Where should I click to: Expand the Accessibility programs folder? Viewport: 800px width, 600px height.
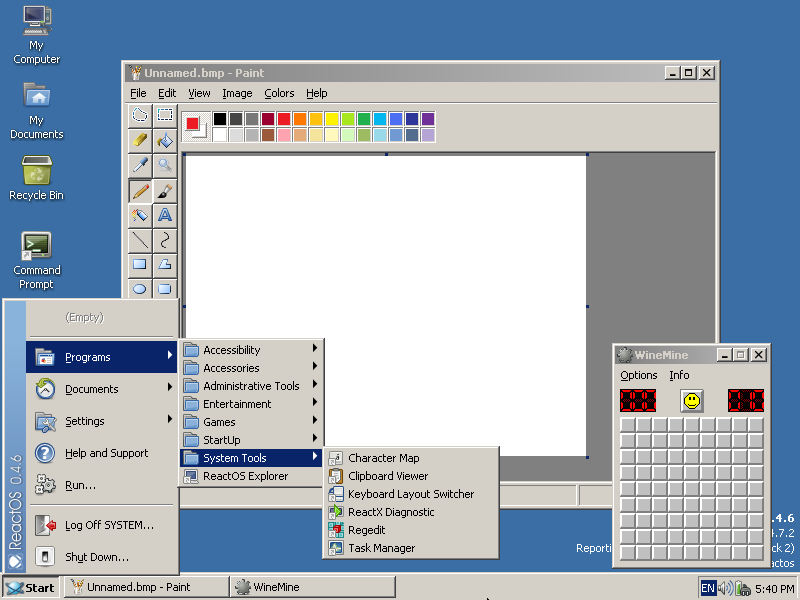coord(252,349)
